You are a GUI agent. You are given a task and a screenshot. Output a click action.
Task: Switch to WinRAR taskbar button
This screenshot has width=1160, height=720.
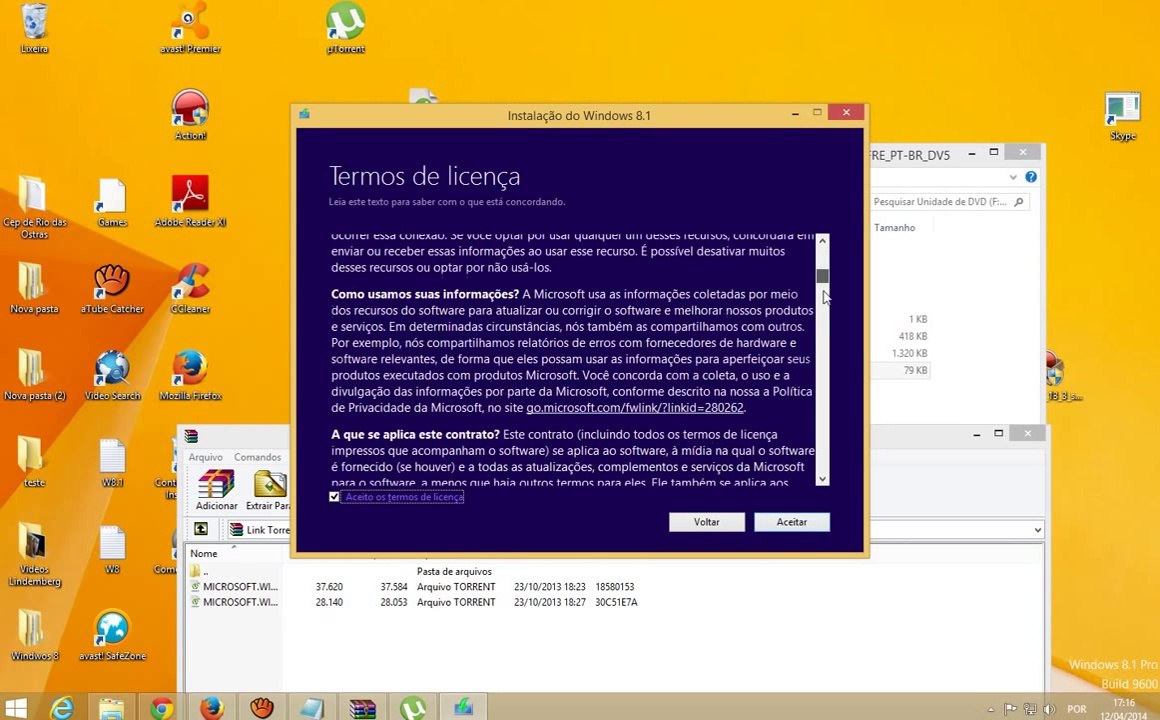(362, 707)
